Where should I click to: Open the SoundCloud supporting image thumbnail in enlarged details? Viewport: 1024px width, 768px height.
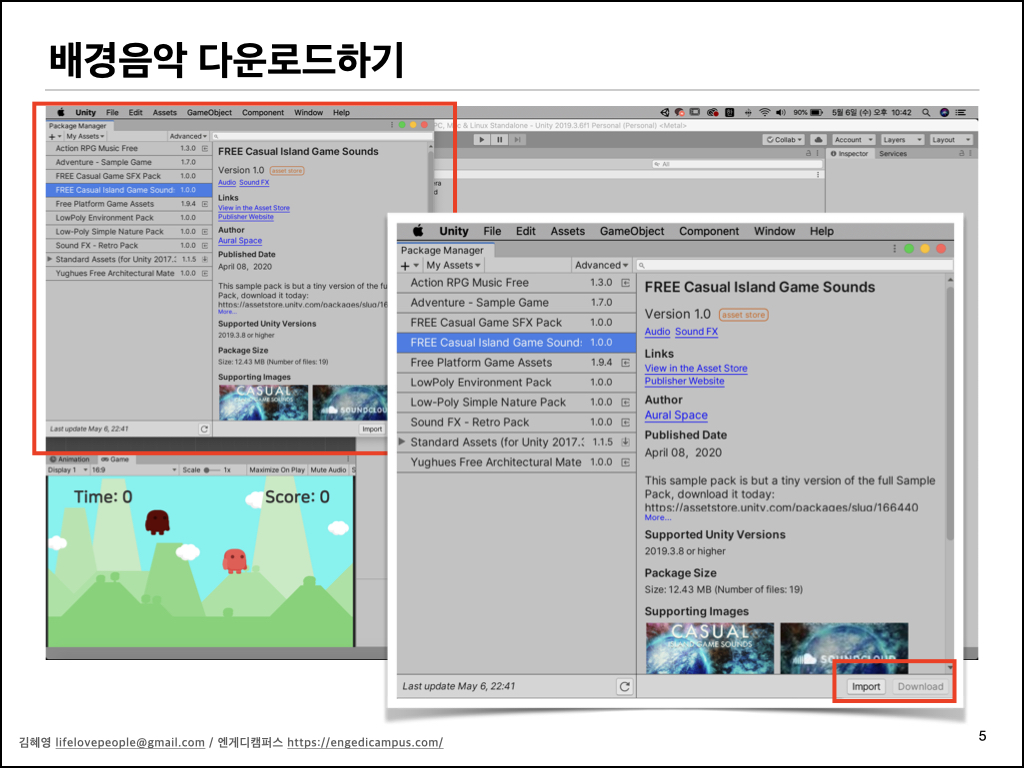[844, 648]
